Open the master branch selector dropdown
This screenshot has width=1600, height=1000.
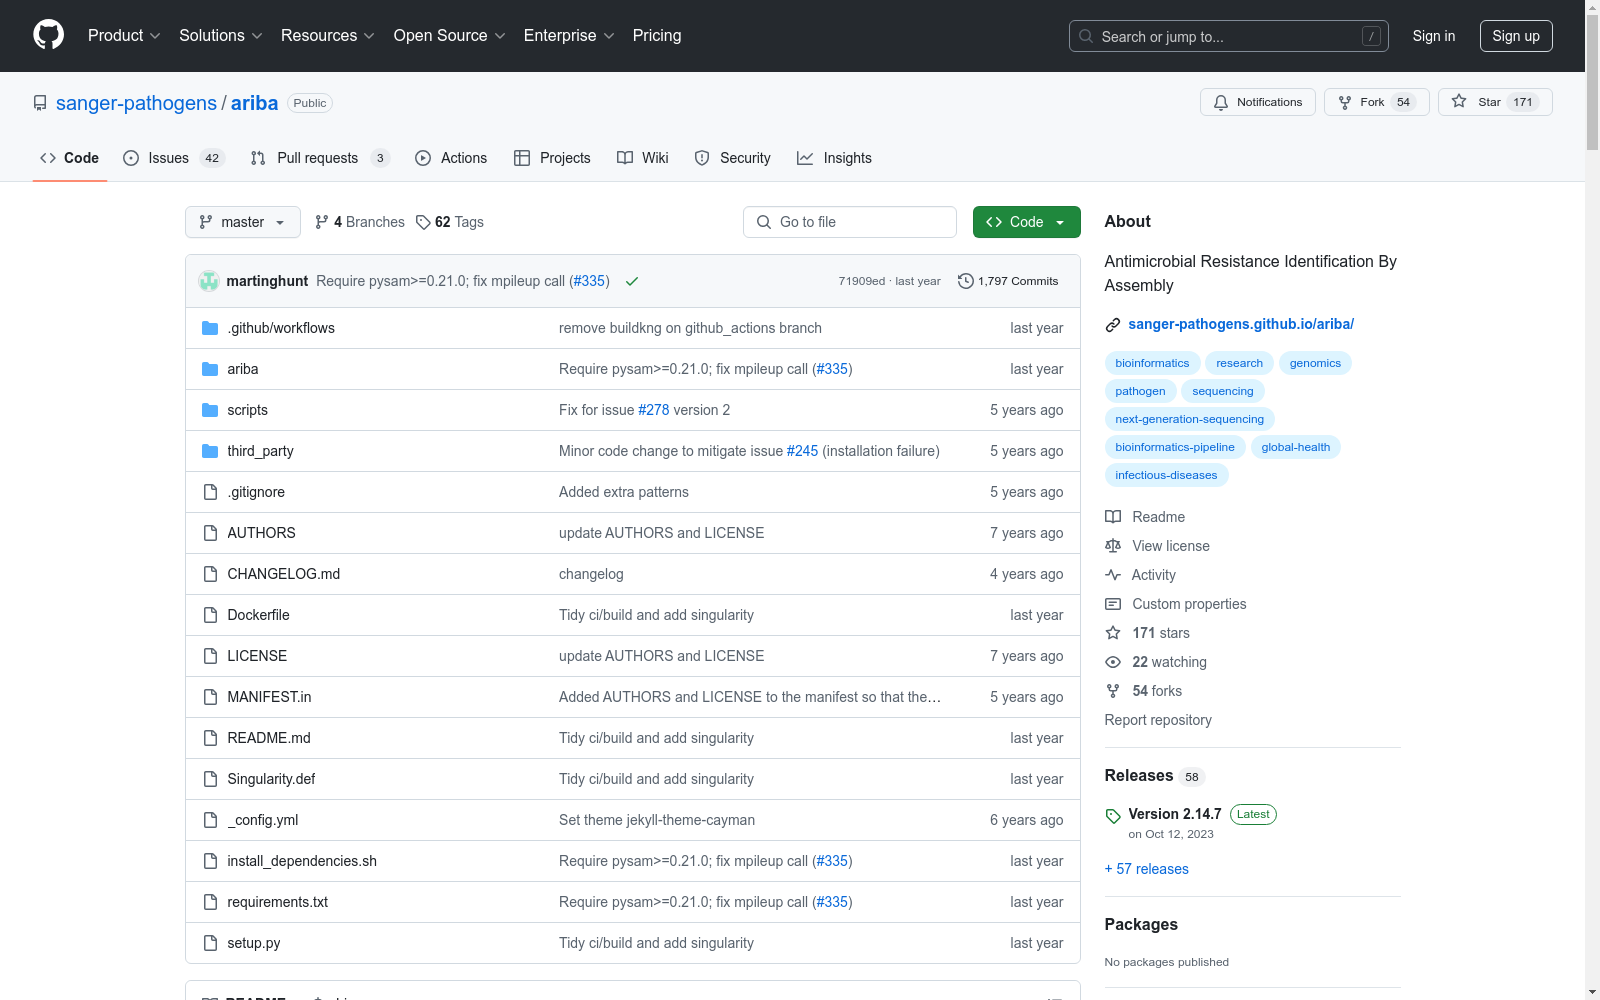243,222
